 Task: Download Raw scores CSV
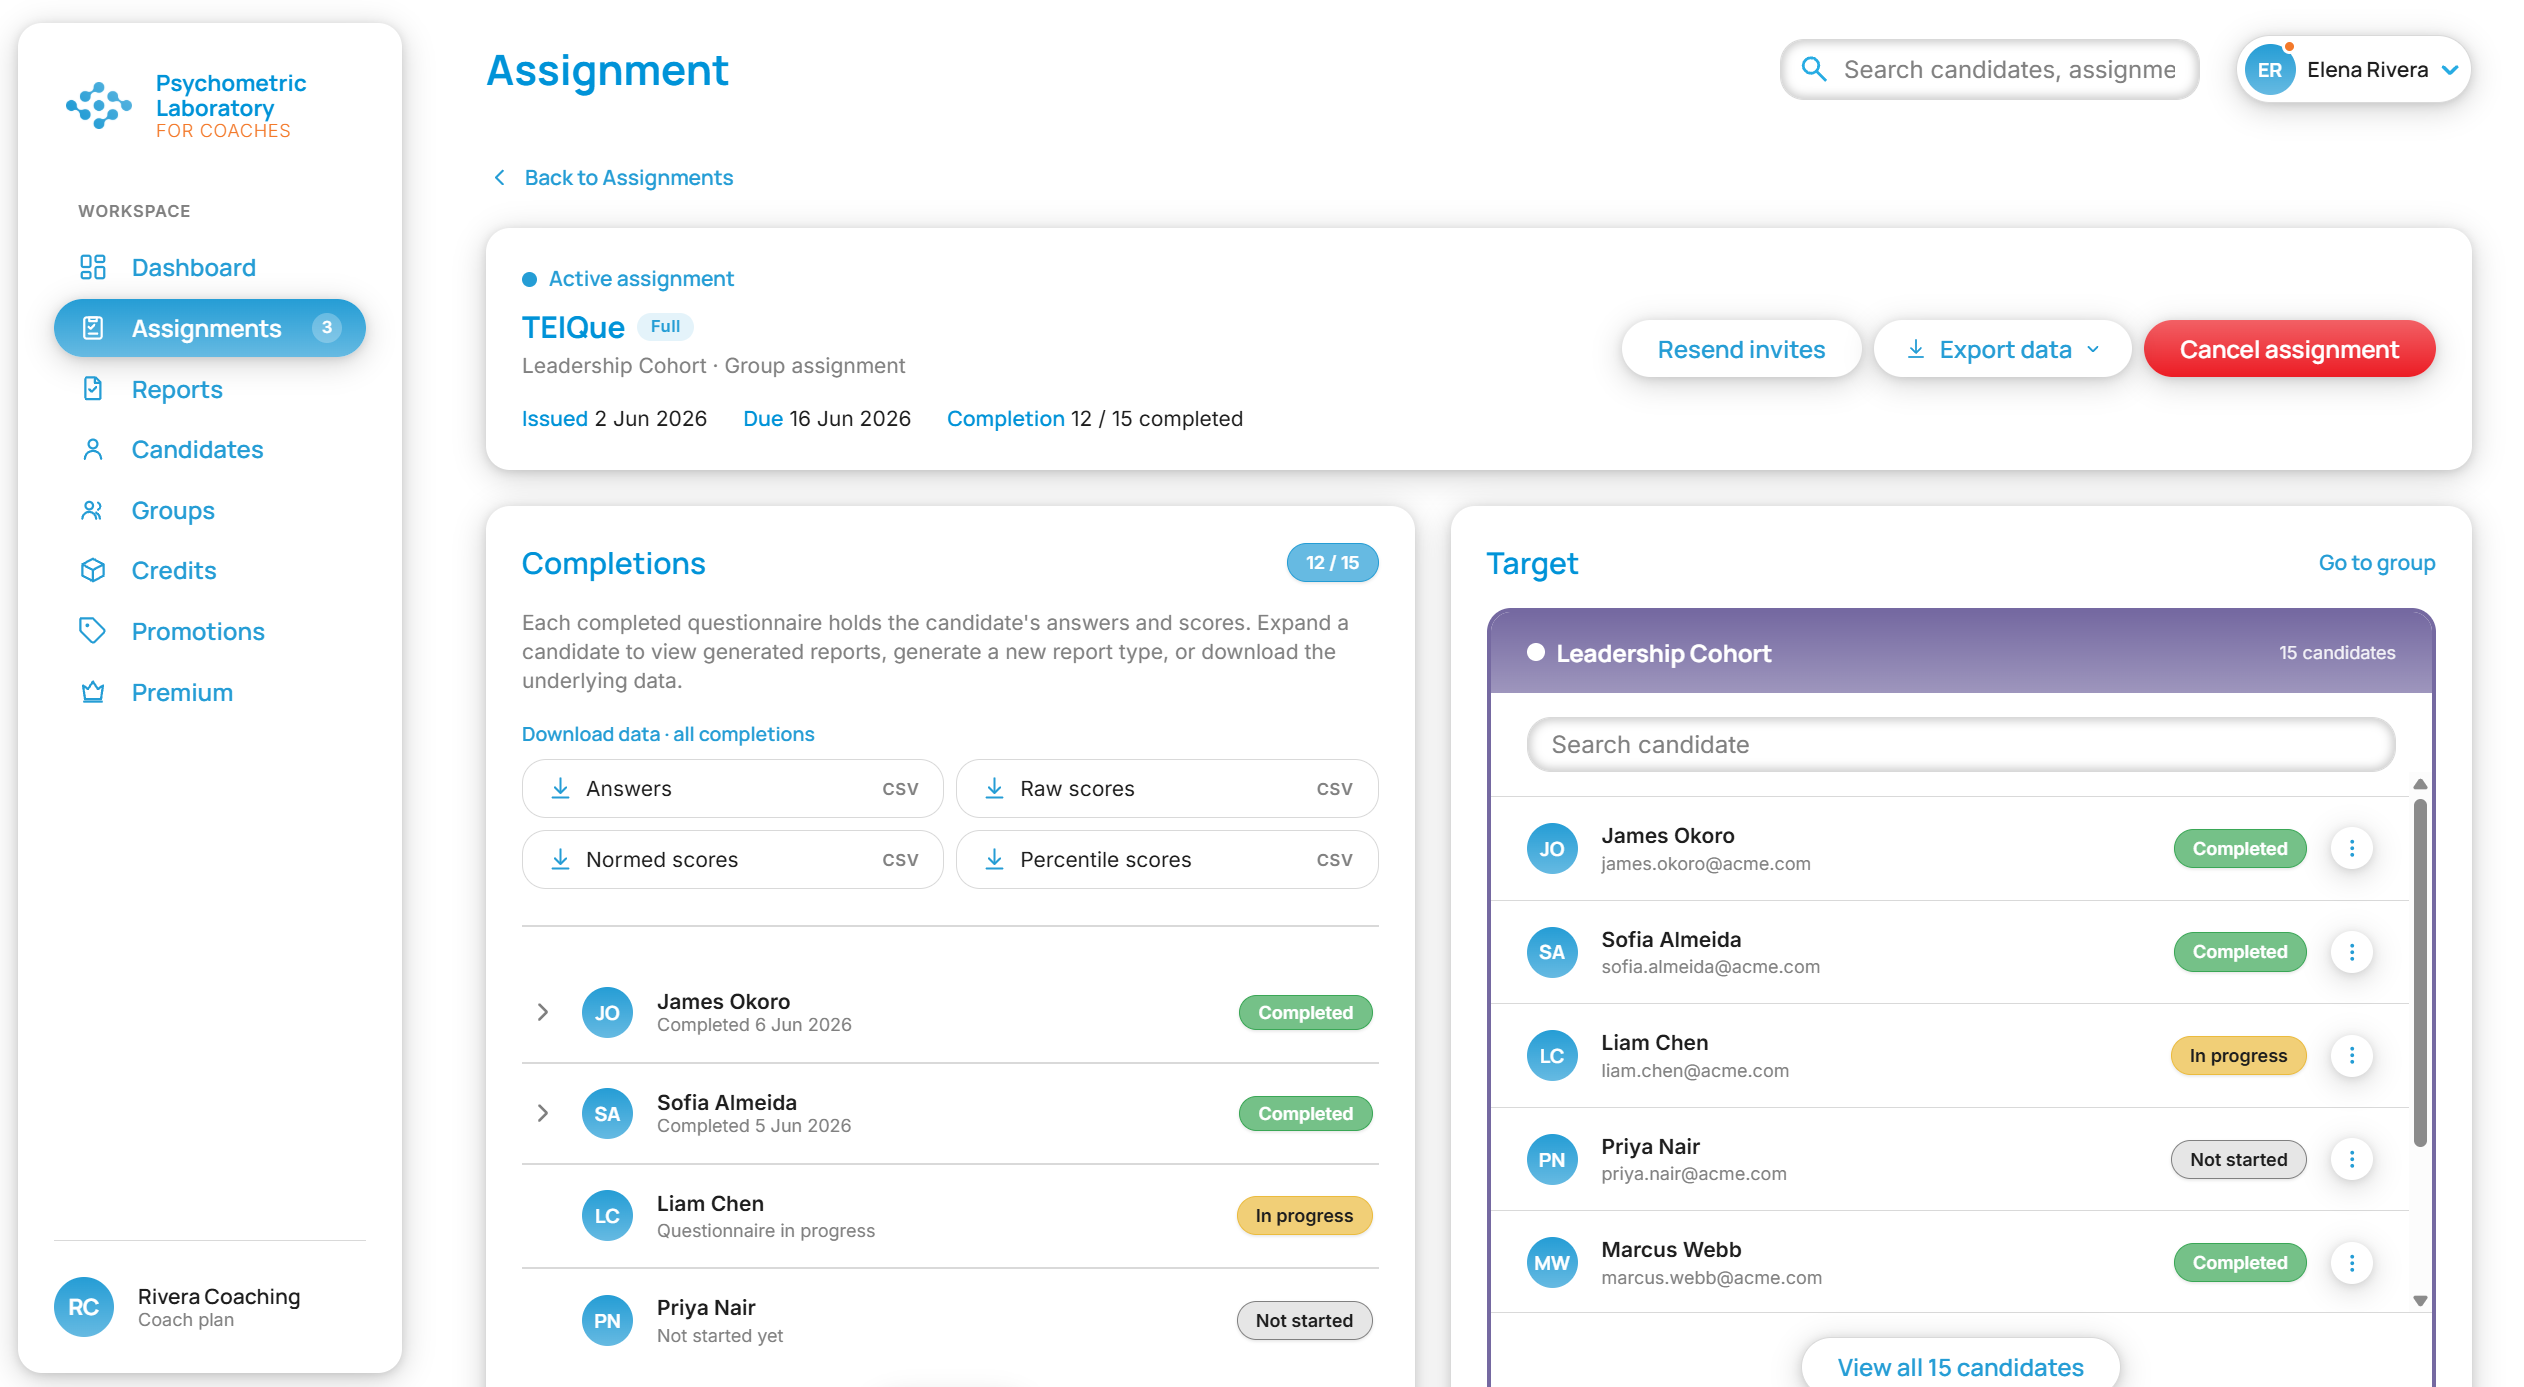(x=1167, y=789)
